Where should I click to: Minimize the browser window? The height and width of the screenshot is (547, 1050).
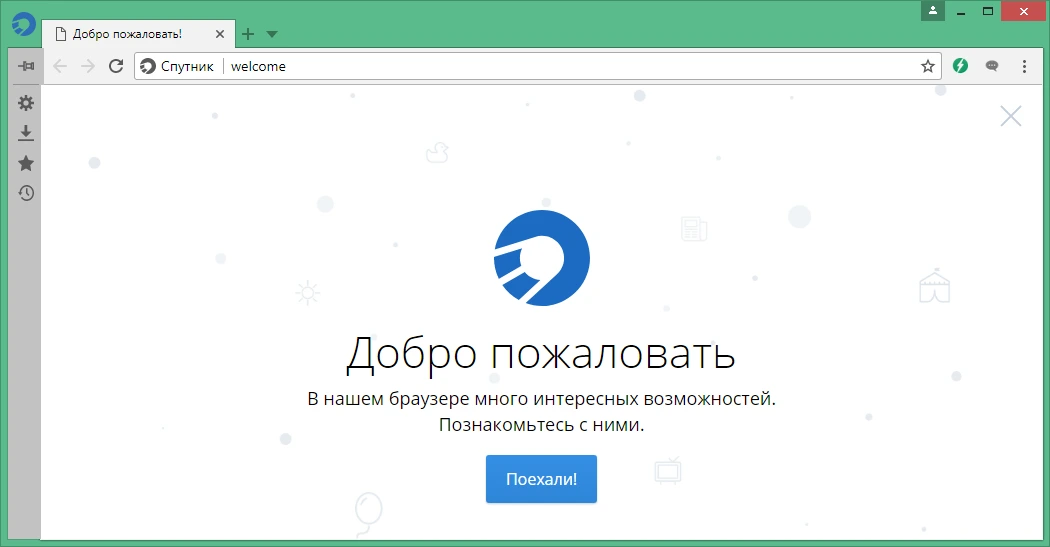[960, 11]
